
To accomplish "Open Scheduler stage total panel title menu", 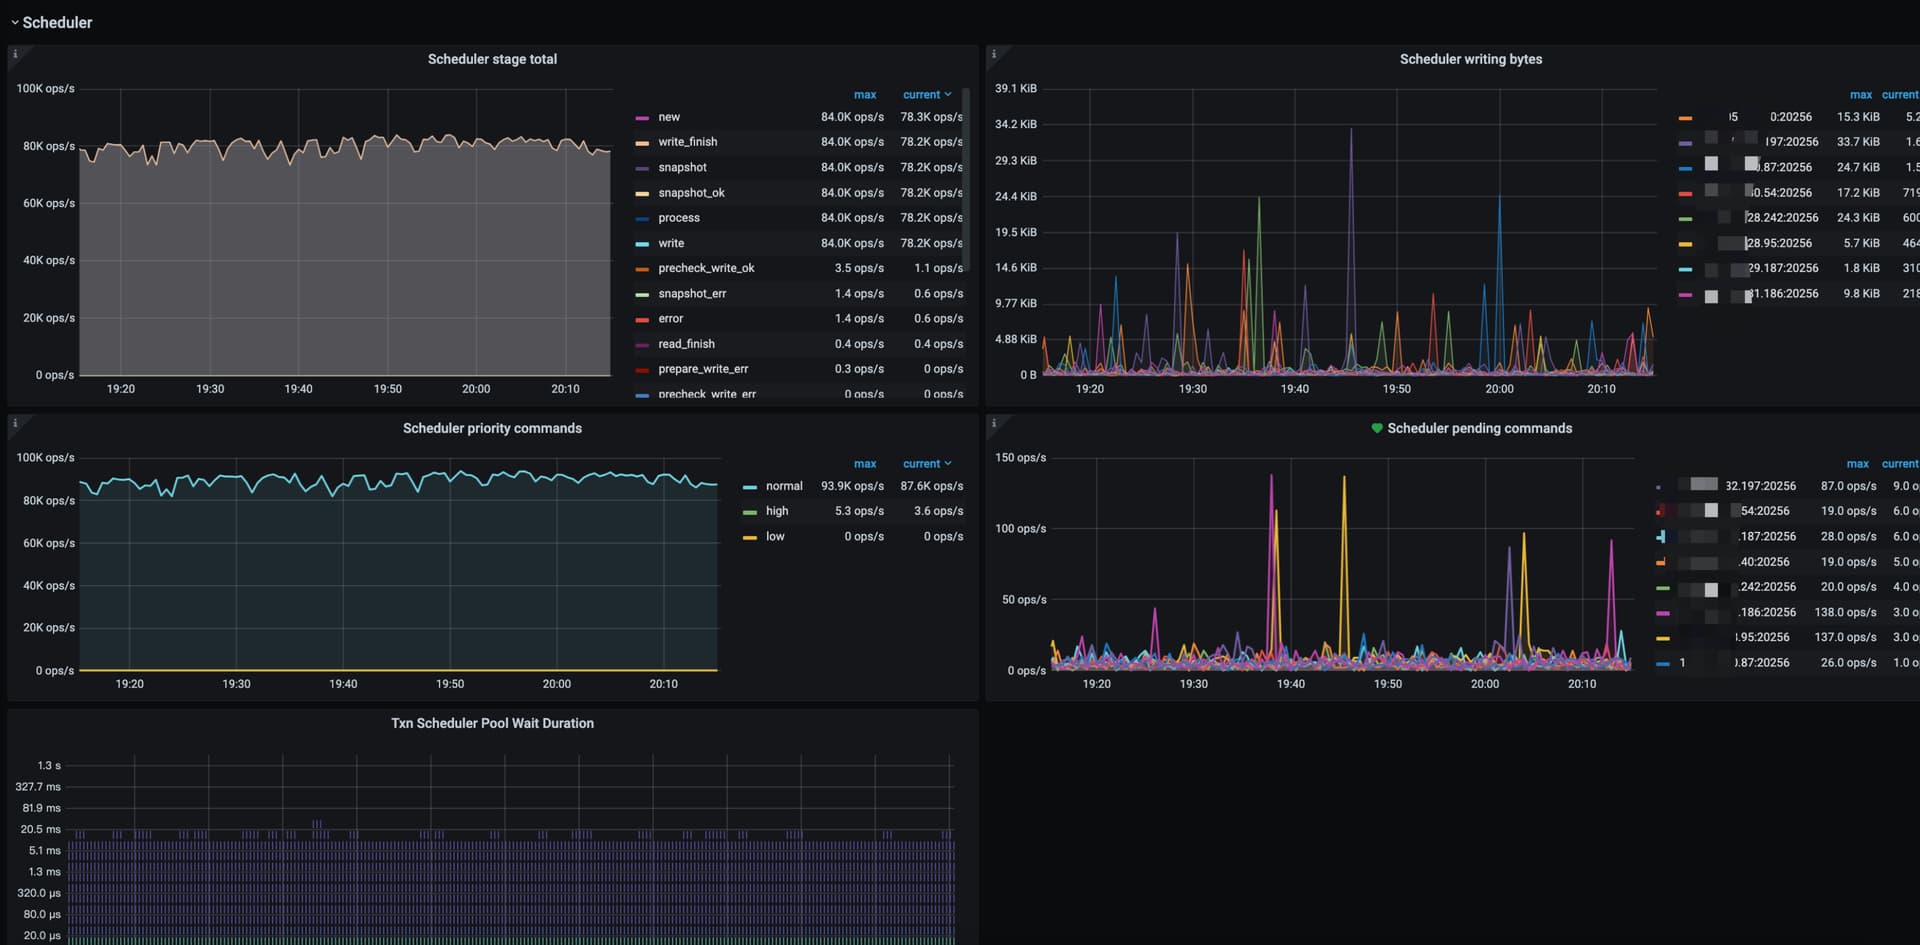I will 492,59.
